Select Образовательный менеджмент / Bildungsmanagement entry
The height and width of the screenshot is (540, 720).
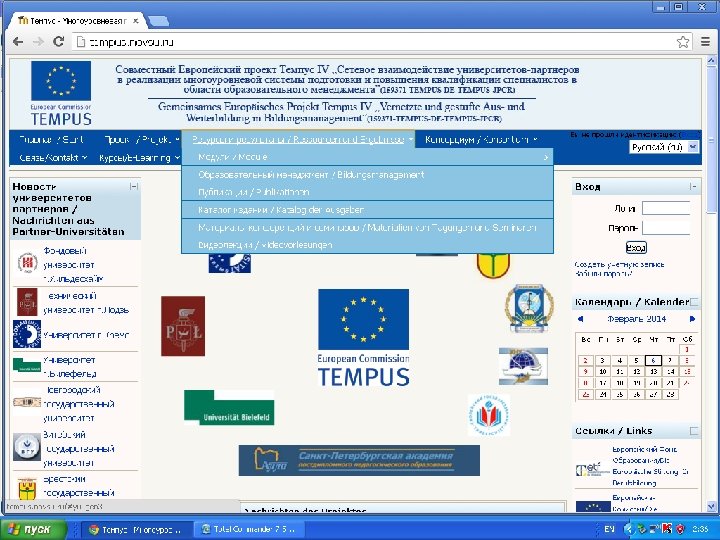[367, 174]
